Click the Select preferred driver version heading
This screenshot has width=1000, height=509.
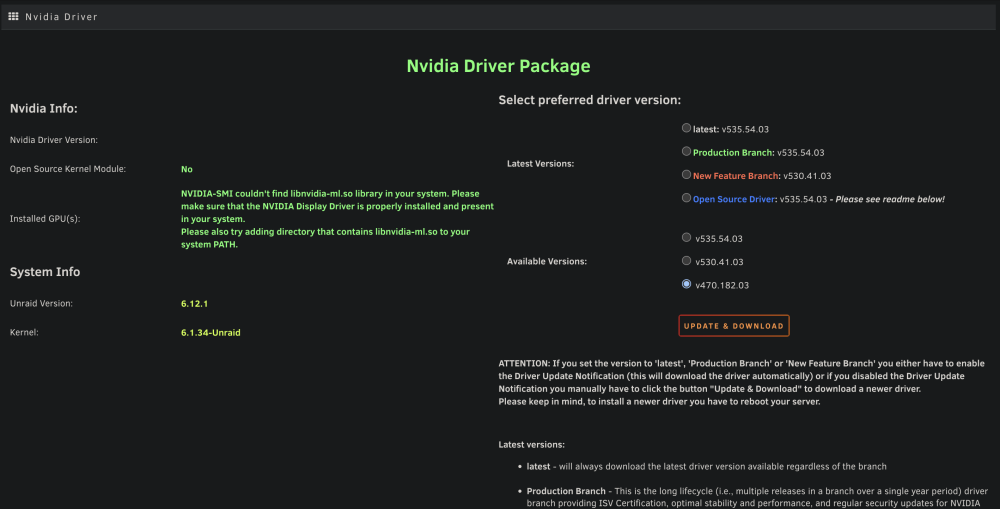589,100
